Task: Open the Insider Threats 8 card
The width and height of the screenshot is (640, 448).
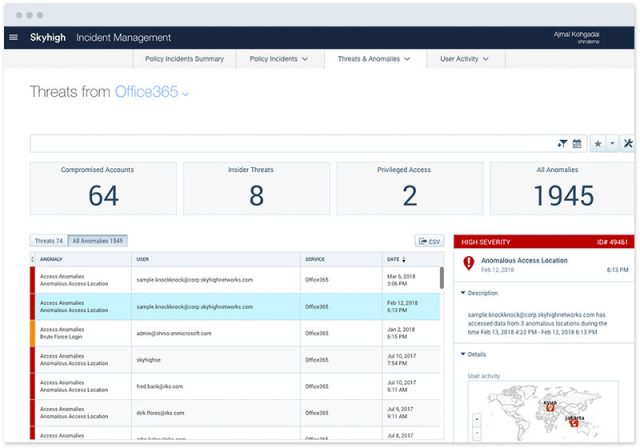Action: click(x=256, y=188)
